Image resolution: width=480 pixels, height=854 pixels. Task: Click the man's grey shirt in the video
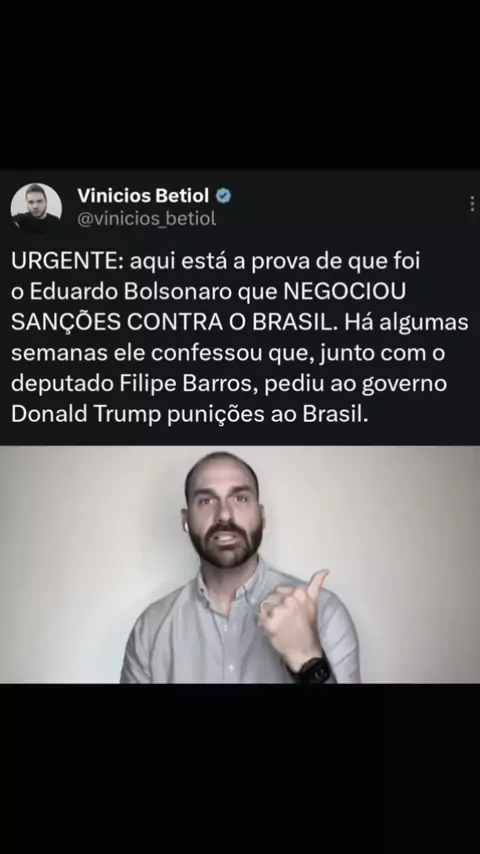[218, 637]
